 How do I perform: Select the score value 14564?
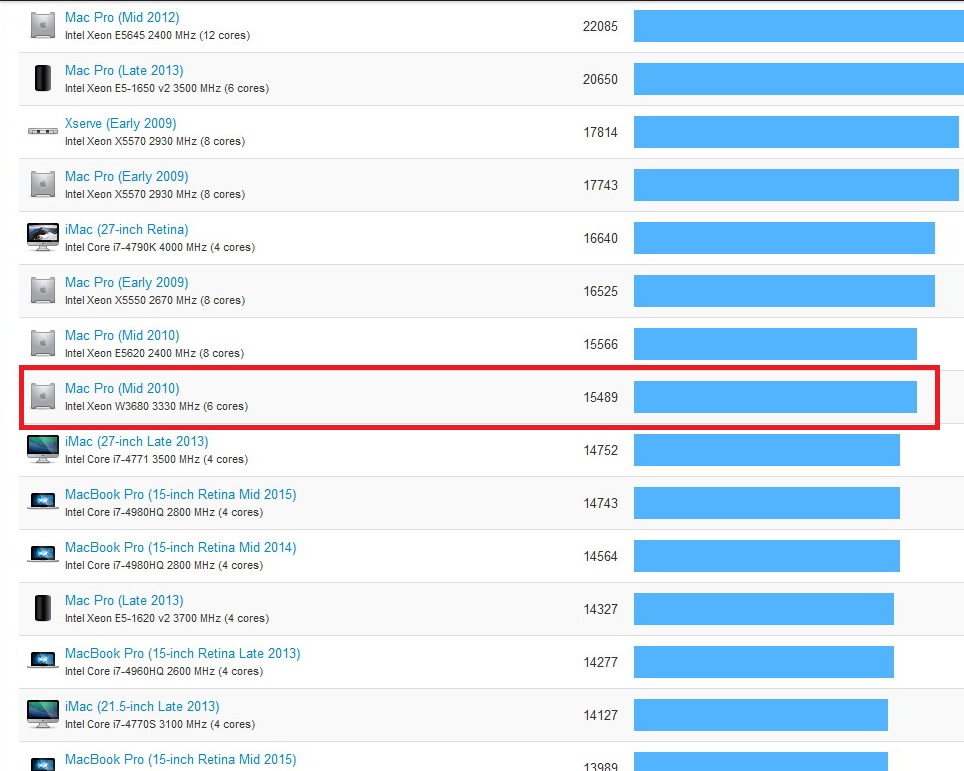pos(600,556)
